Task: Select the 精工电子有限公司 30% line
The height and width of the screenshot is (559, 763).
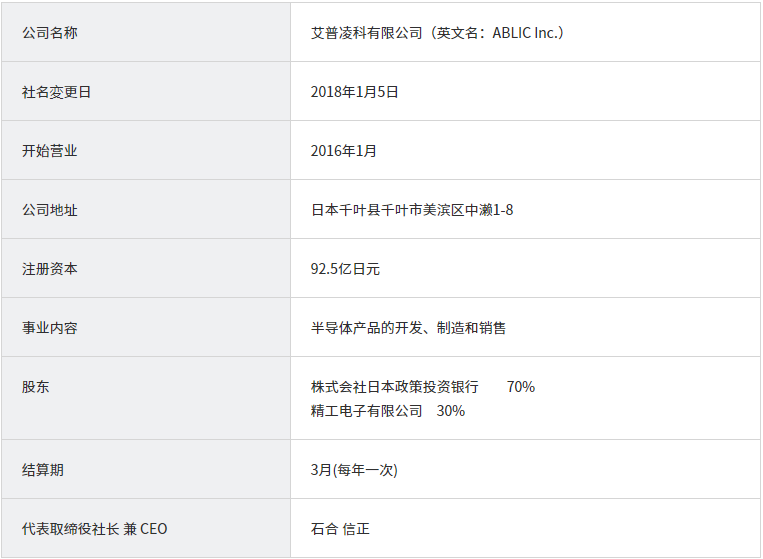Action: pyautogui.click(x=388, y=411)
